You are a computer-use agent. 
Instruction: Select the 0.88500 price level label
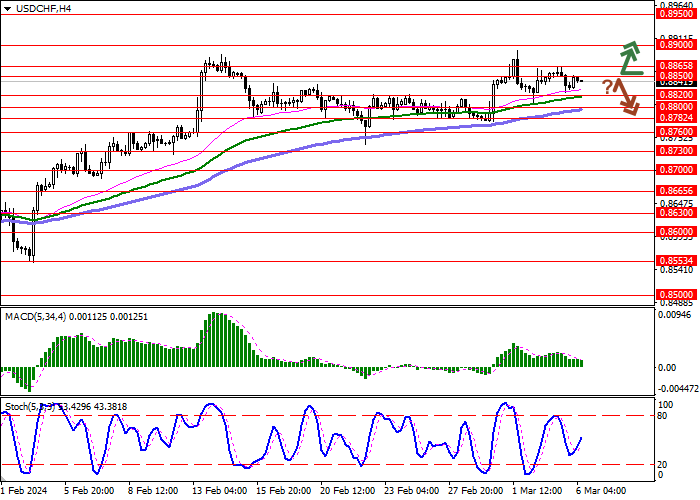[x=676, y=76]
